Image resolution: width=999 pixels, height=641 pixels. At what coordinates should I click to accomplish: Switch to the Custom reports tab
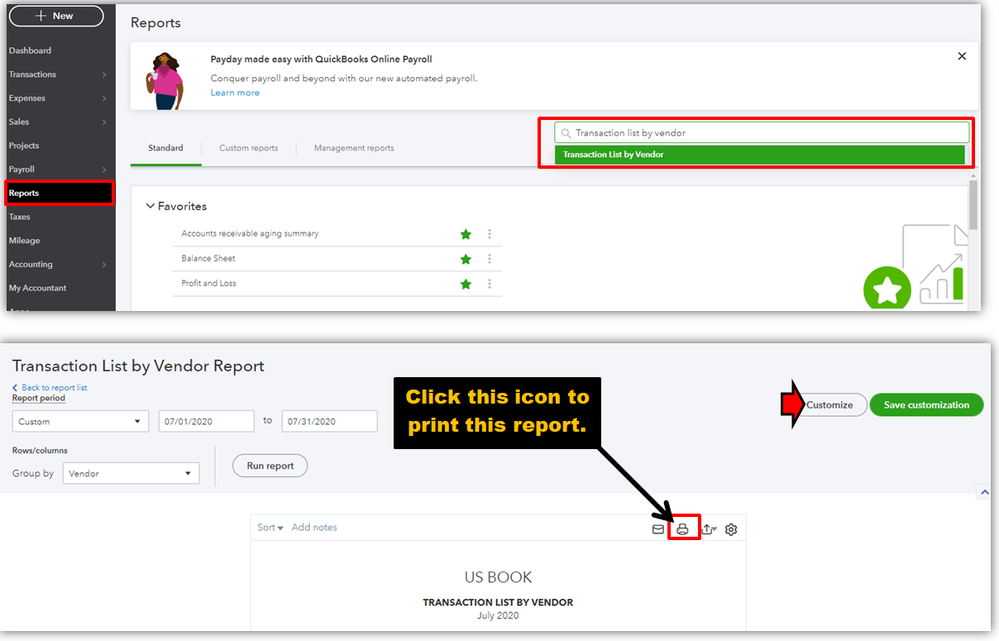tap(248, 148)
